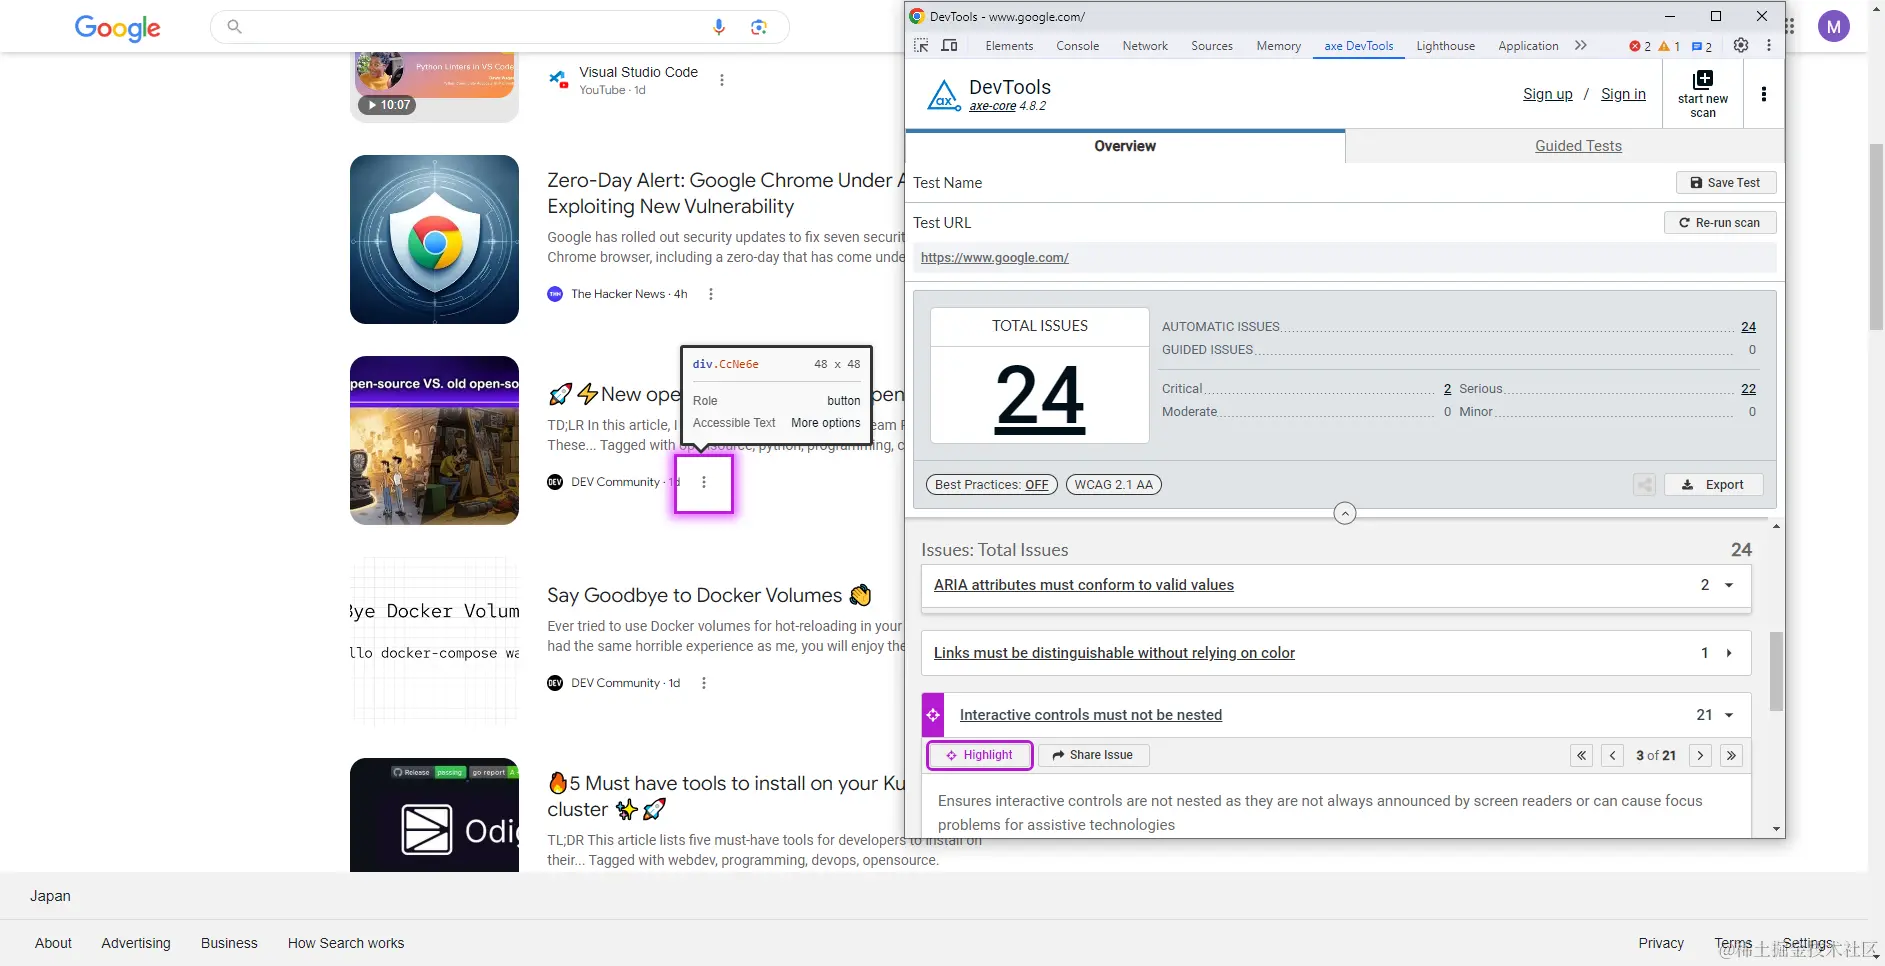Image resolution: width=1885 pixels, height=966 pixels.
Task: Open more options for the Visual Studio Code video
Action: [722, 80]
